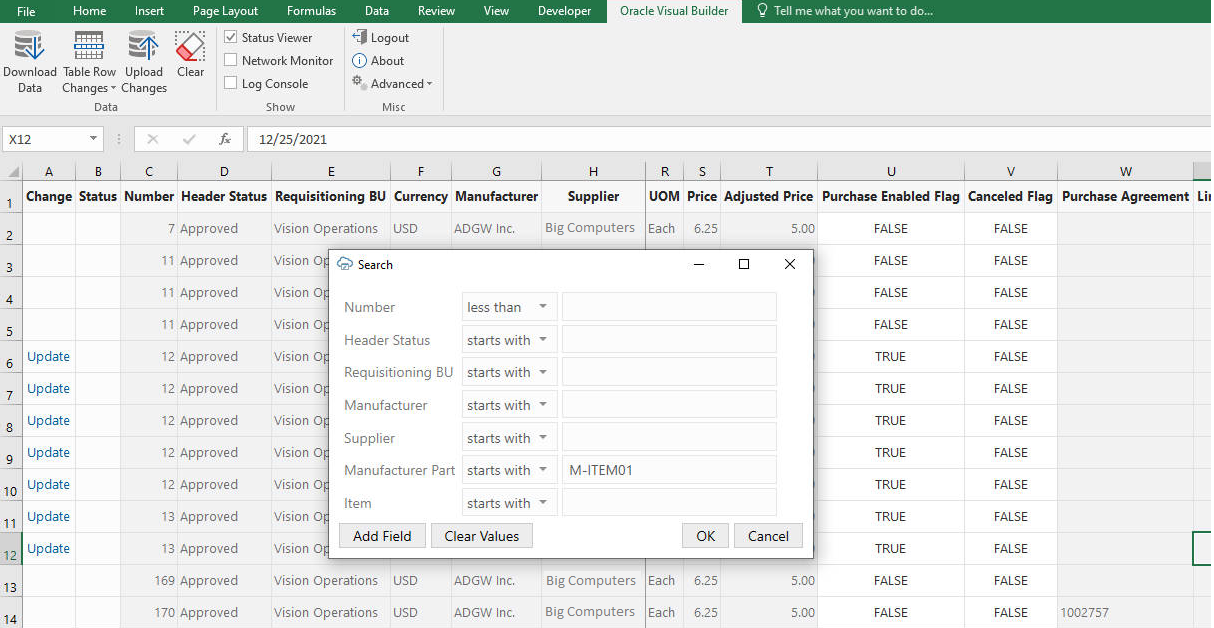
Task: Click the Logout icon
Action: click(359, 37)
